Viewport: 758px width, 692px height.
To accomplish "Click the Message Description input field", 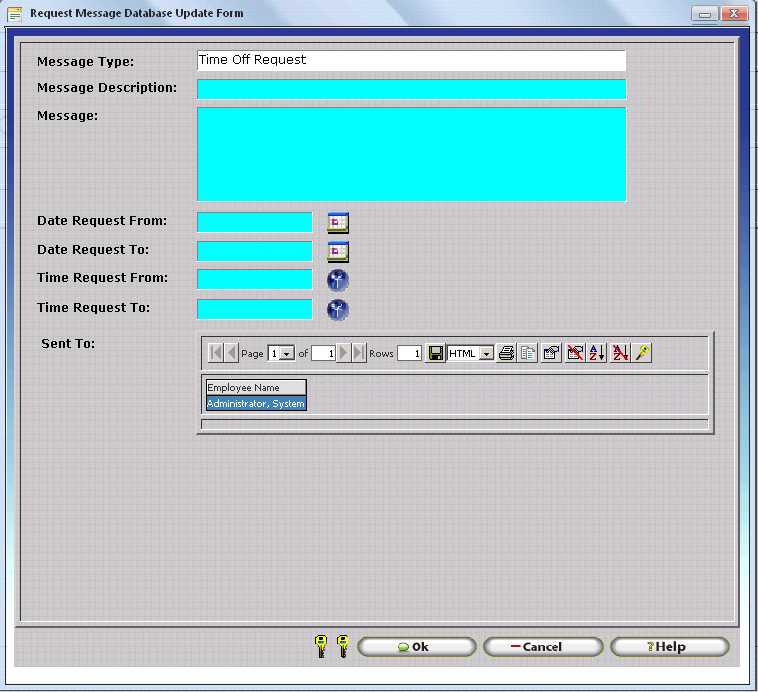I will coord(411,89).
